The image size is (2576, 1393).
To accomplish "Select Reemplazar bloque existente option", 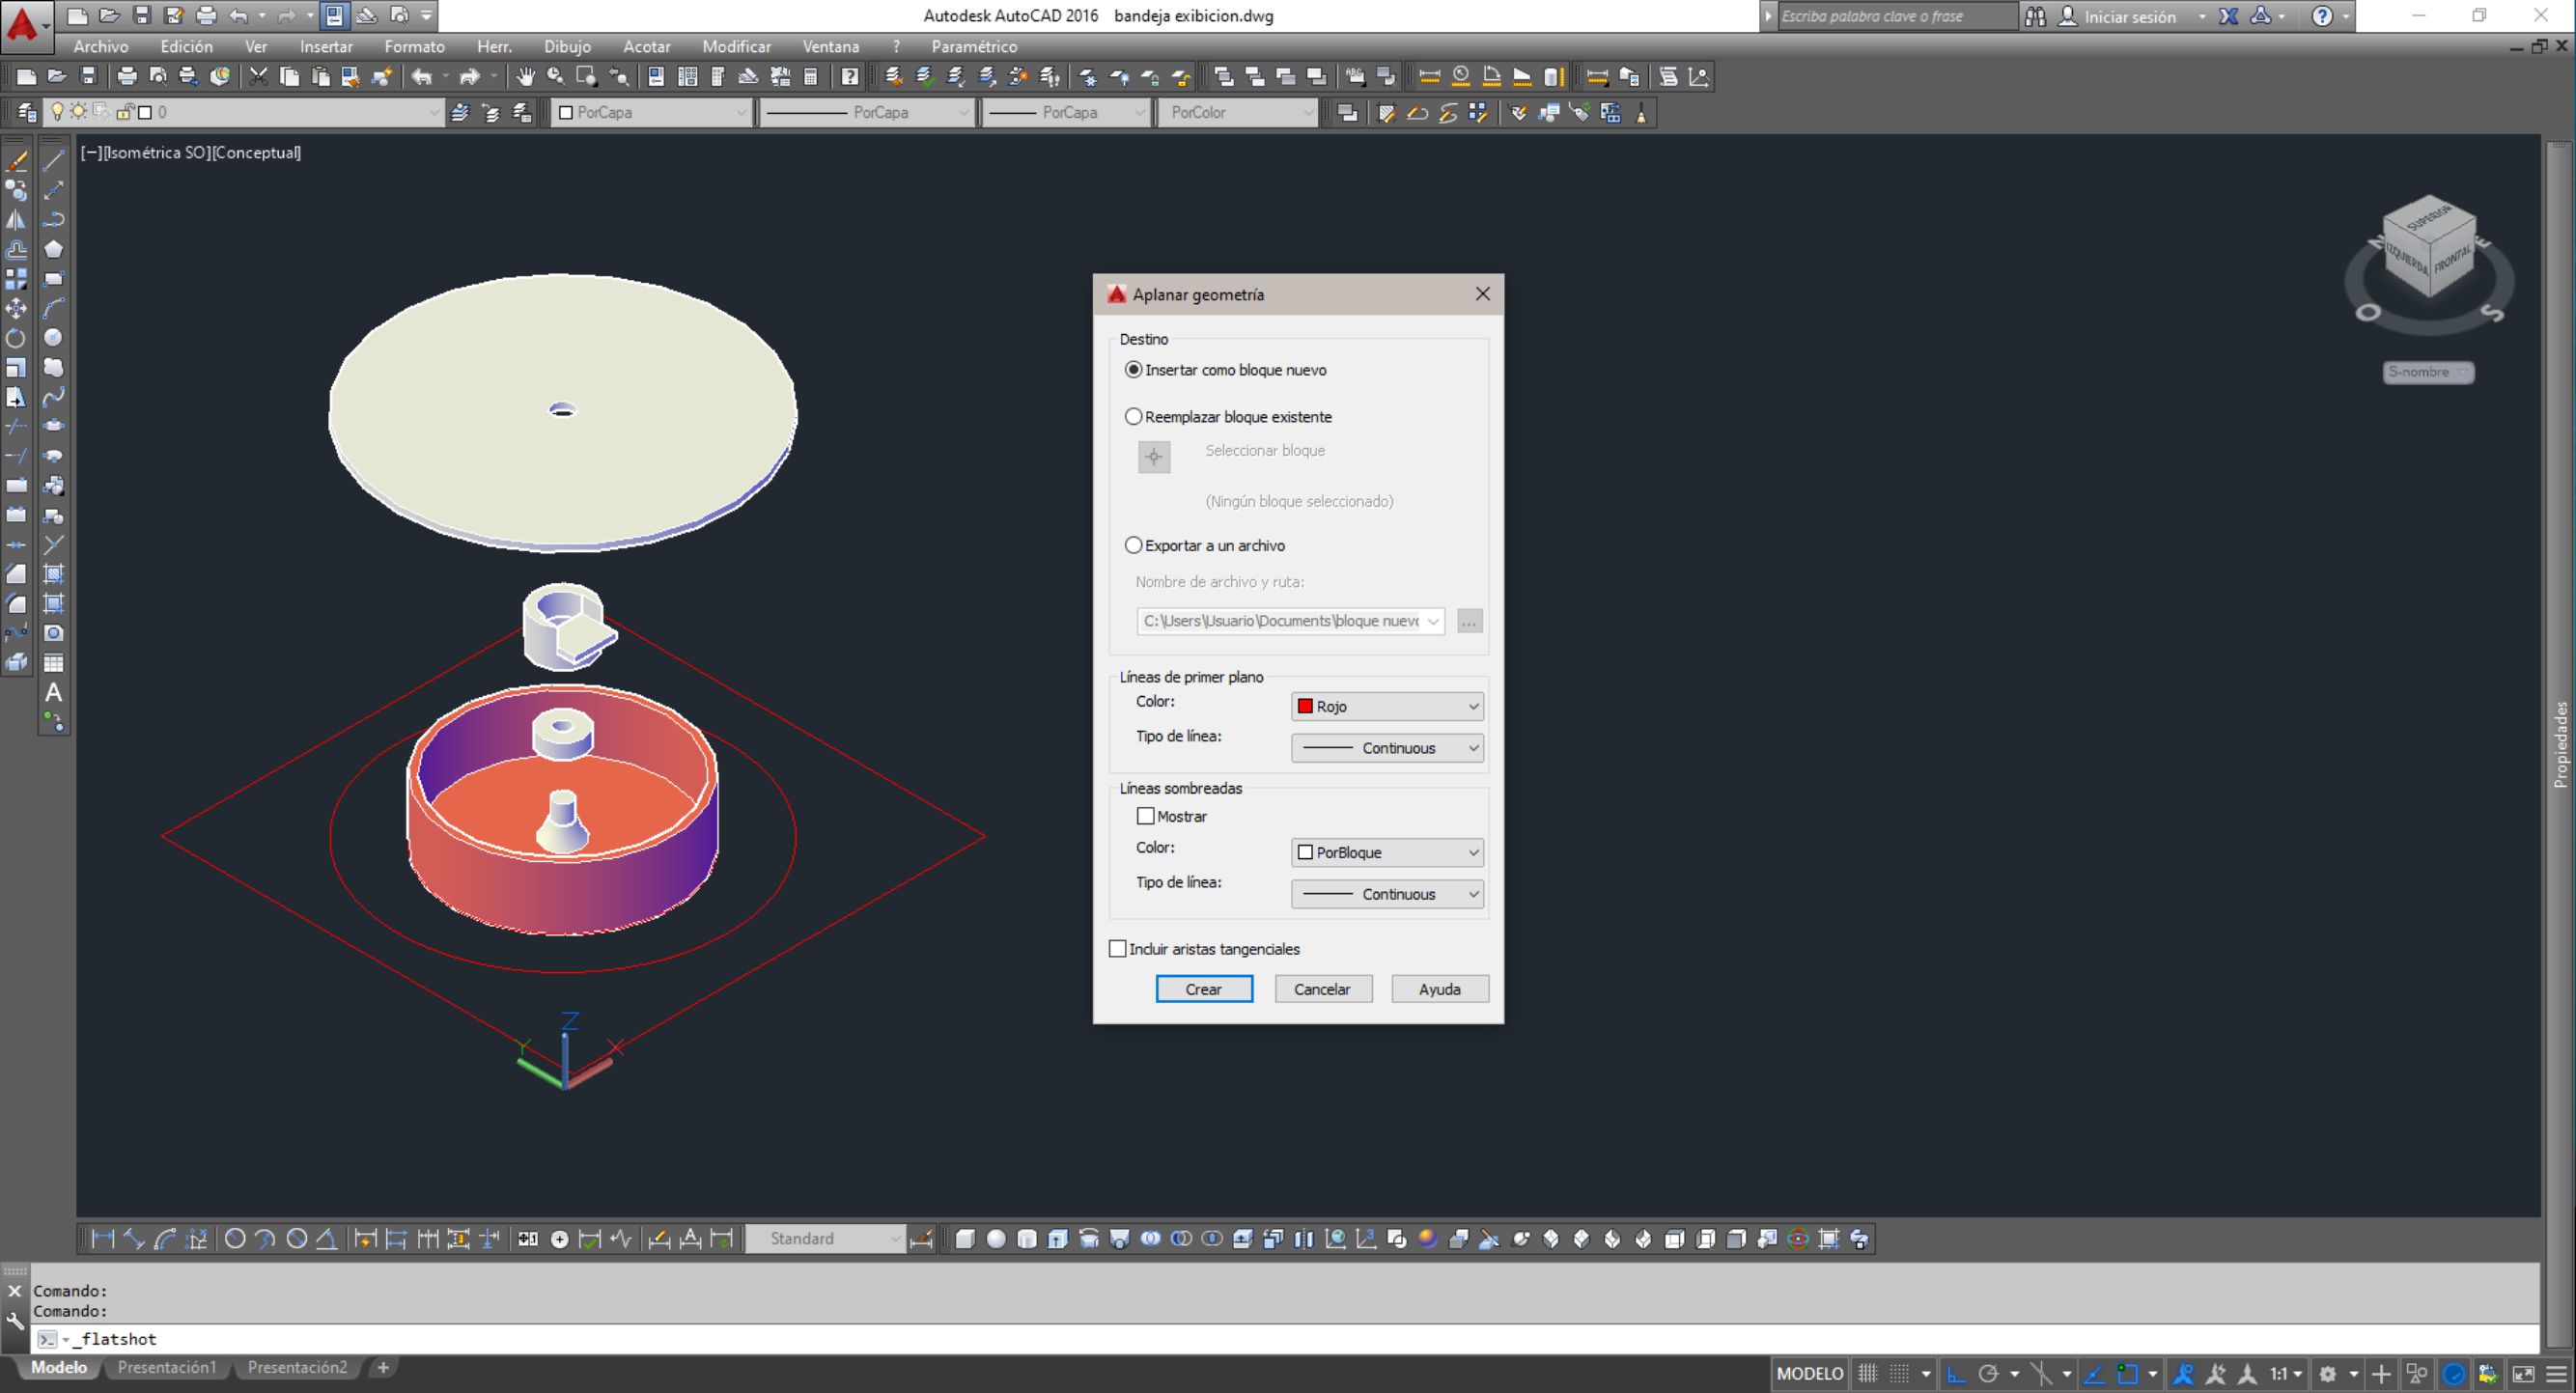I will pos(1133,417).
